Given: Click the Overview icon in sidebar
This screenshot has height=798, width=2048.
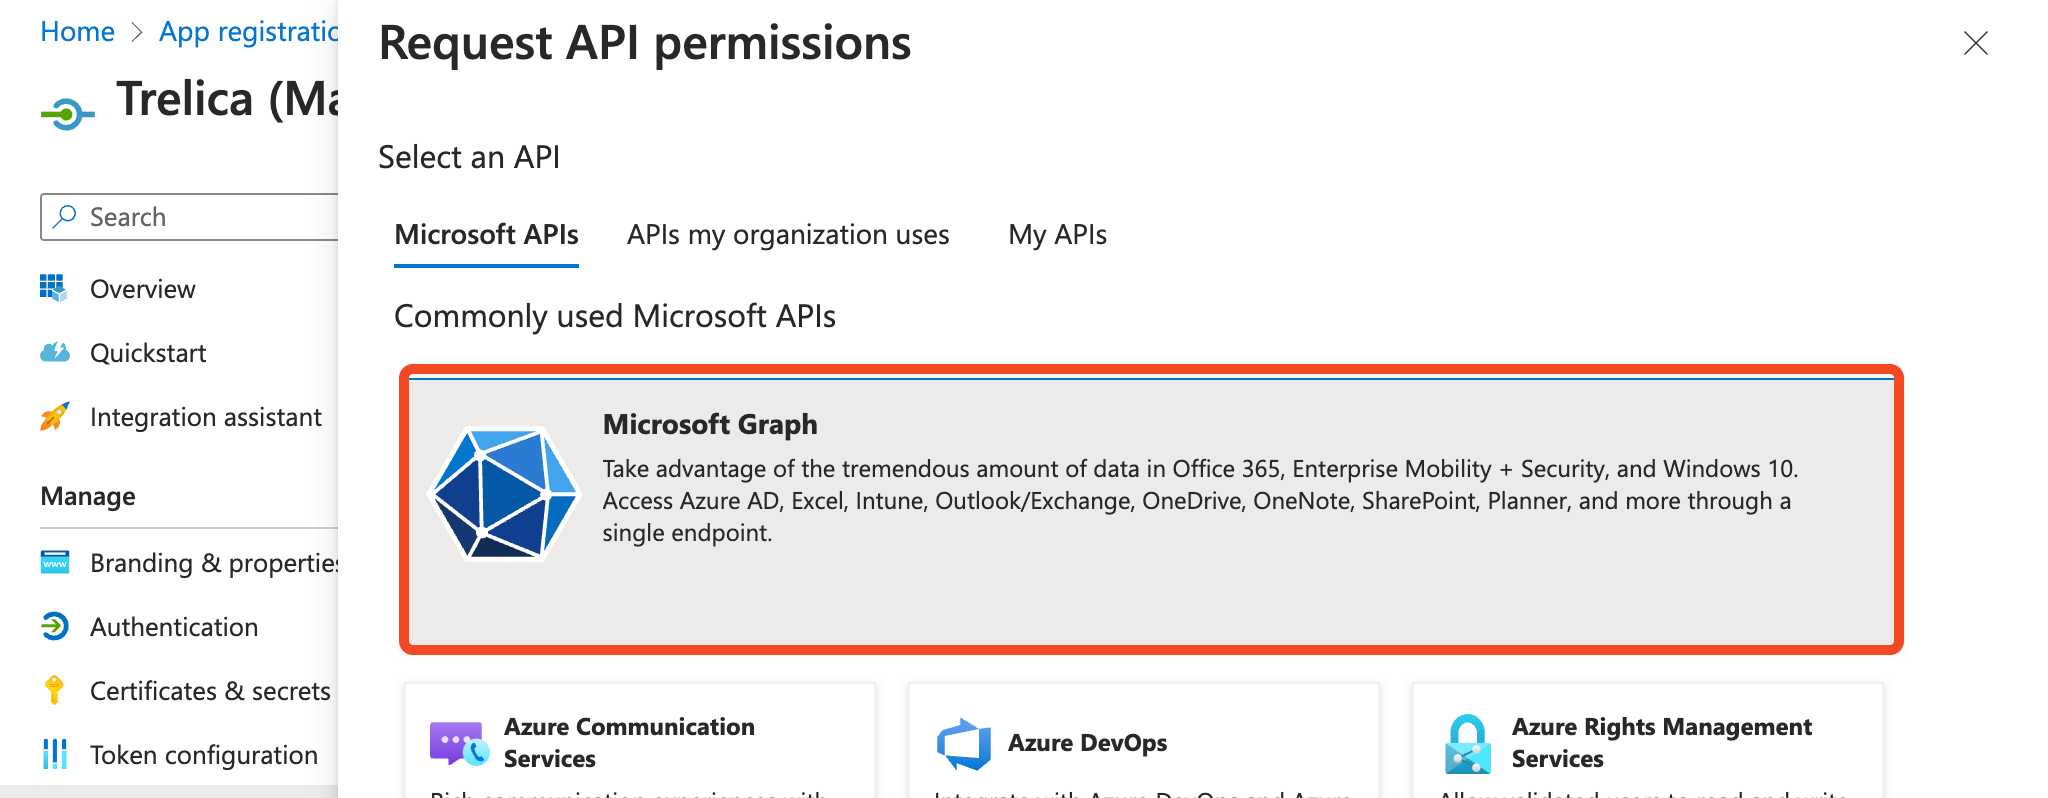Looking at the screenshot, I should pos(53,288).
